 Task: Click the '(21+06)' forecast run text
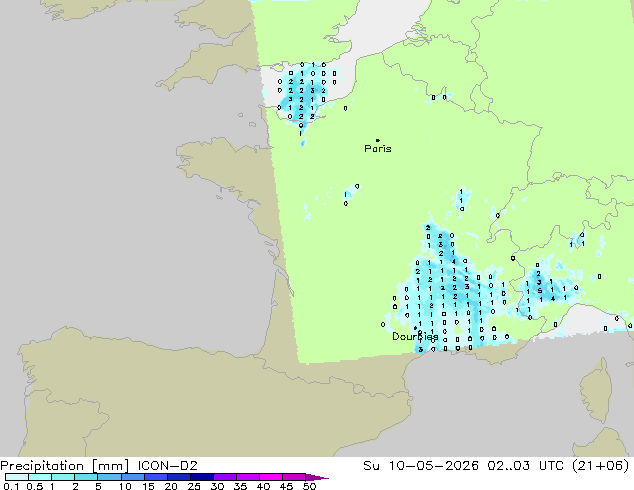600,466
